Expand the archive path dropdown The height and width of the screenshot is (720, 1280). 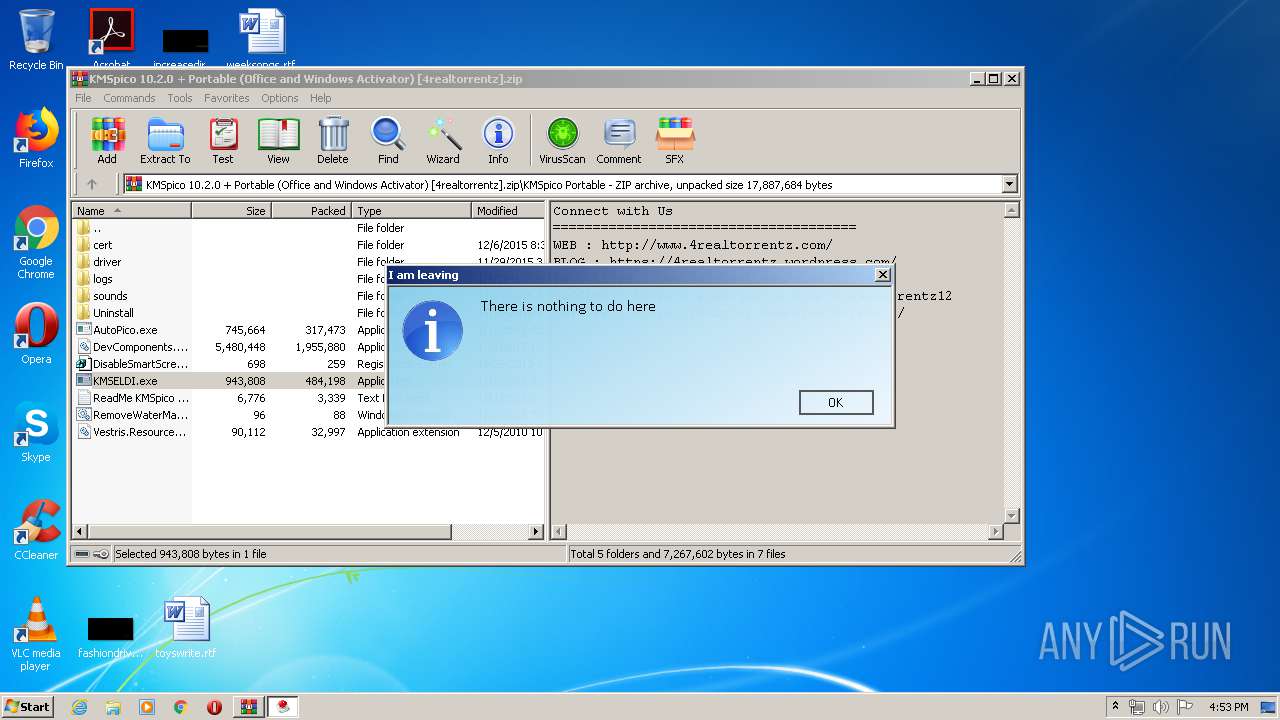tap(1009, 184)
